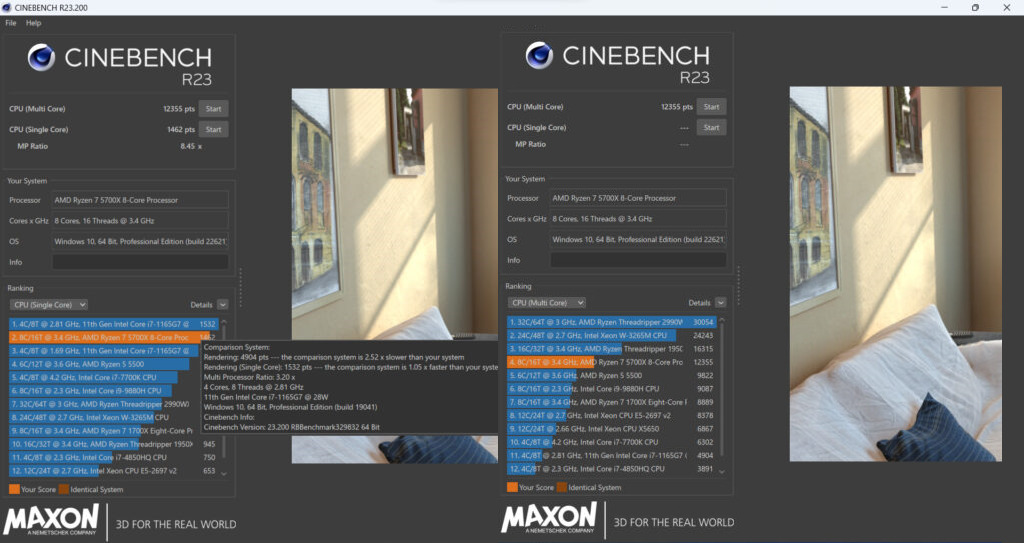Select Threadripper 1950X row scoring 16315
1024x543 pixels.
click(611, 349)
